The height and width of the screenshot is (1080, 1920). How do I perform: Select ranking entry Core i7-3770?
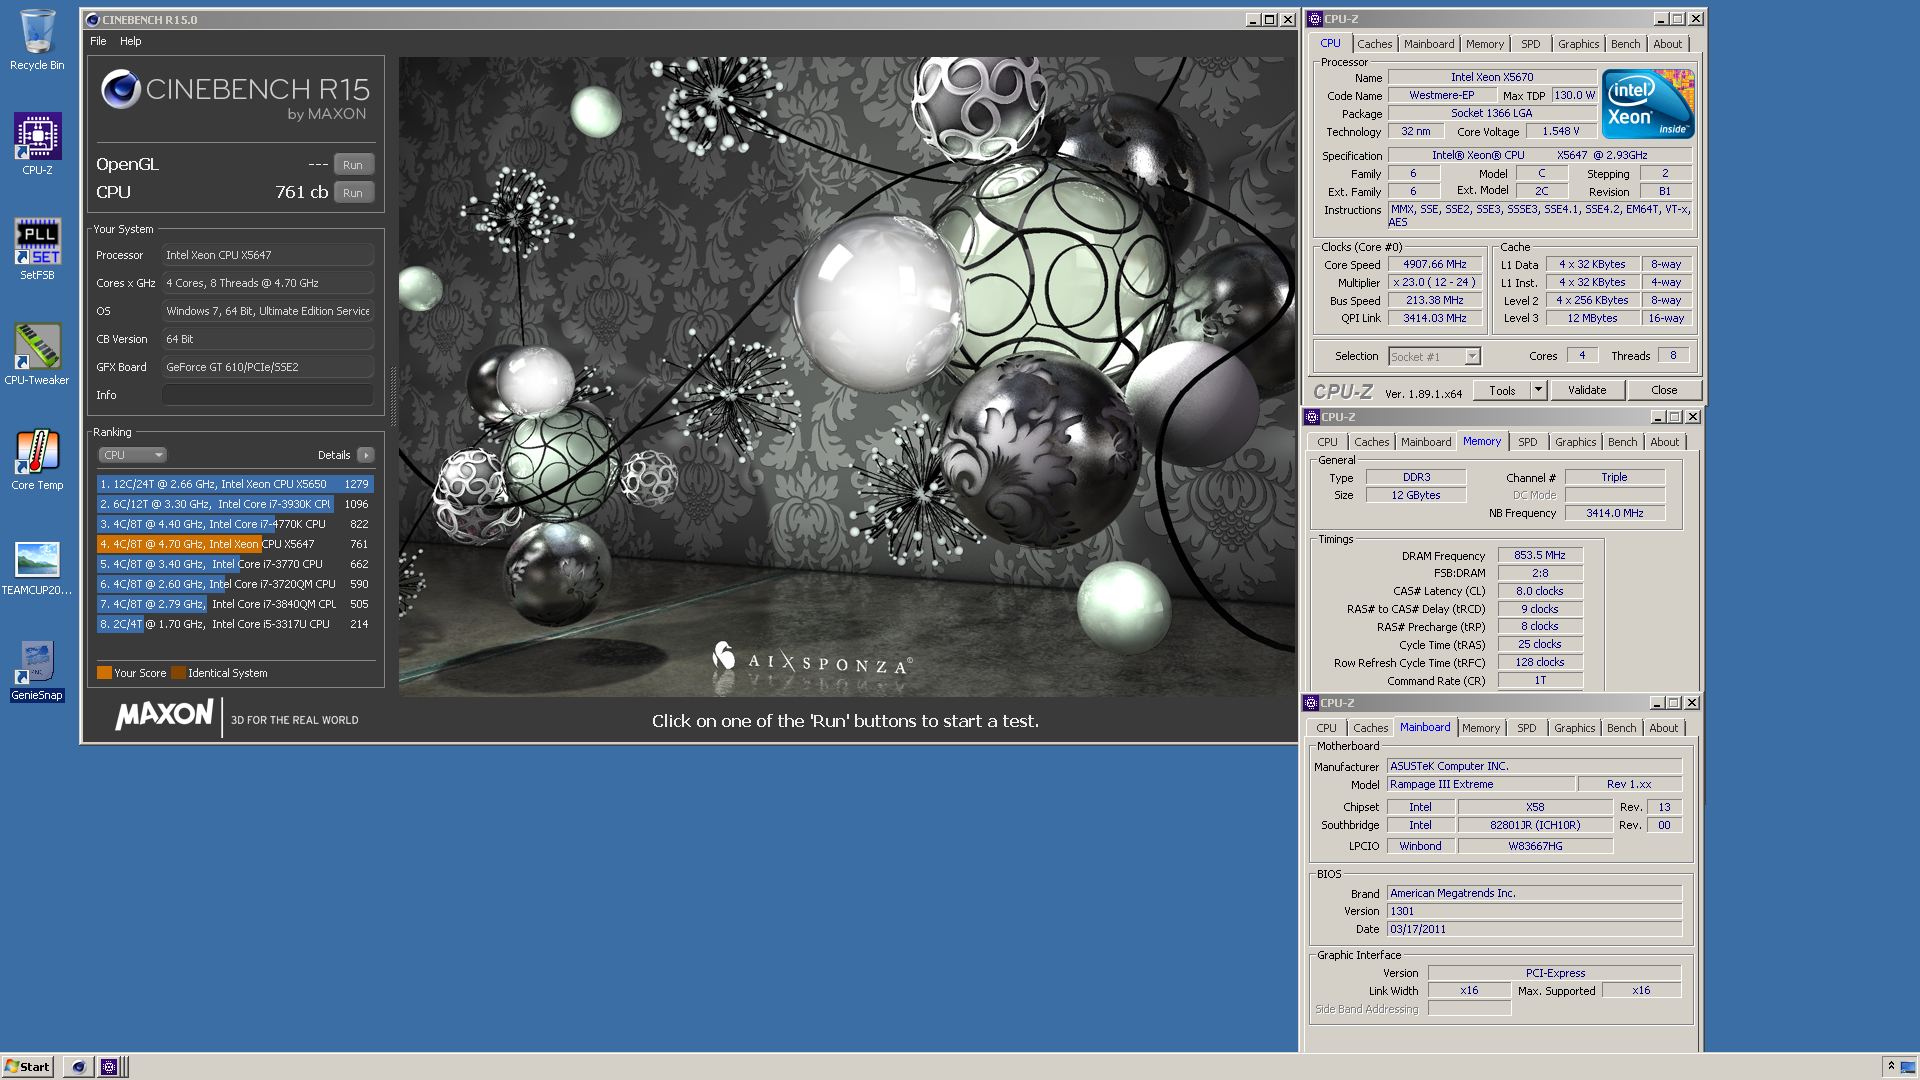click(235, 564)
